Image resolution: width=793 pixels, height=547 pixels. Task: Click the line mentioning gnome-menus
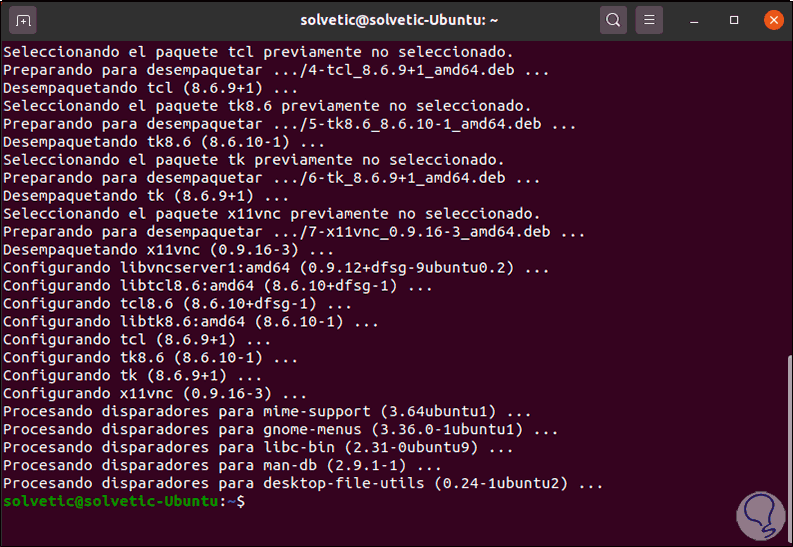(280, 430)
